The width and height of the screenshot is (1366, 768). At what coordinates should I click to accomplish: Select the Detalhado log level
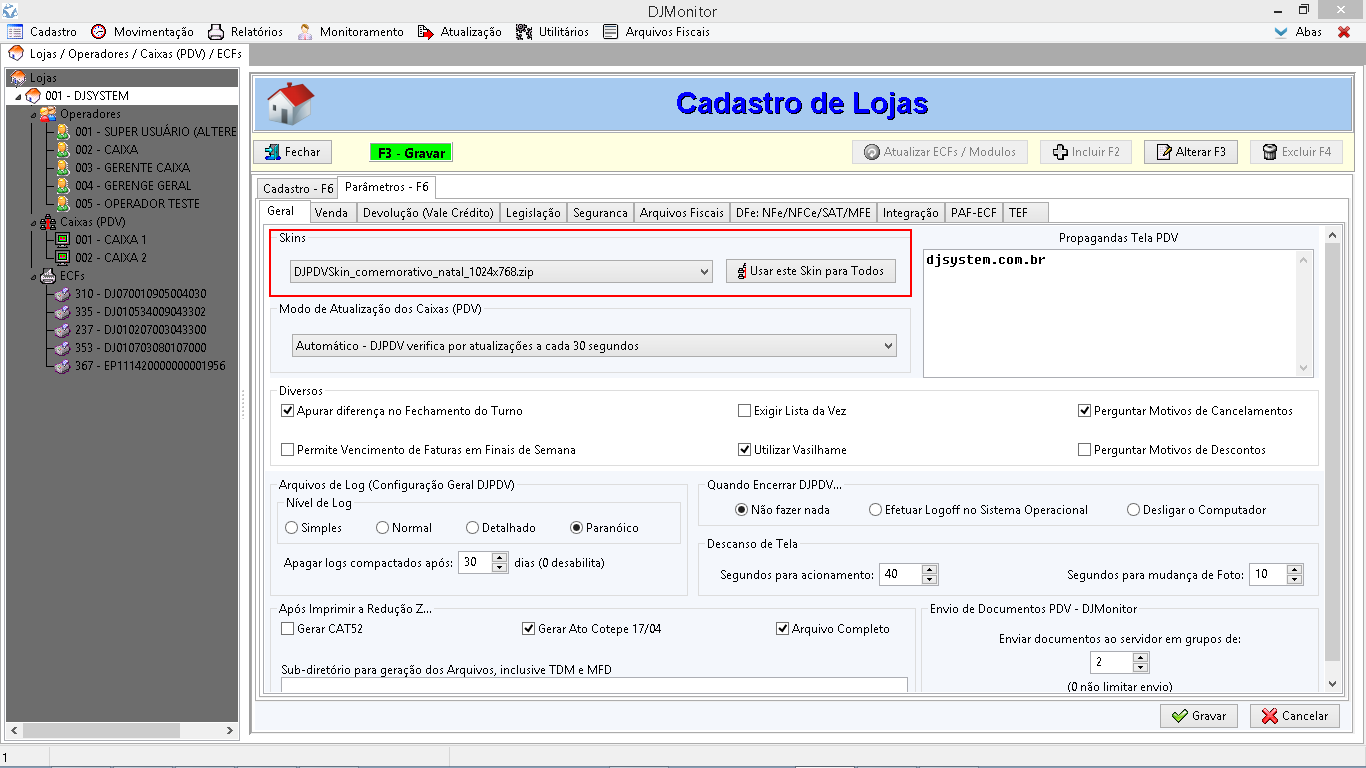473,528
